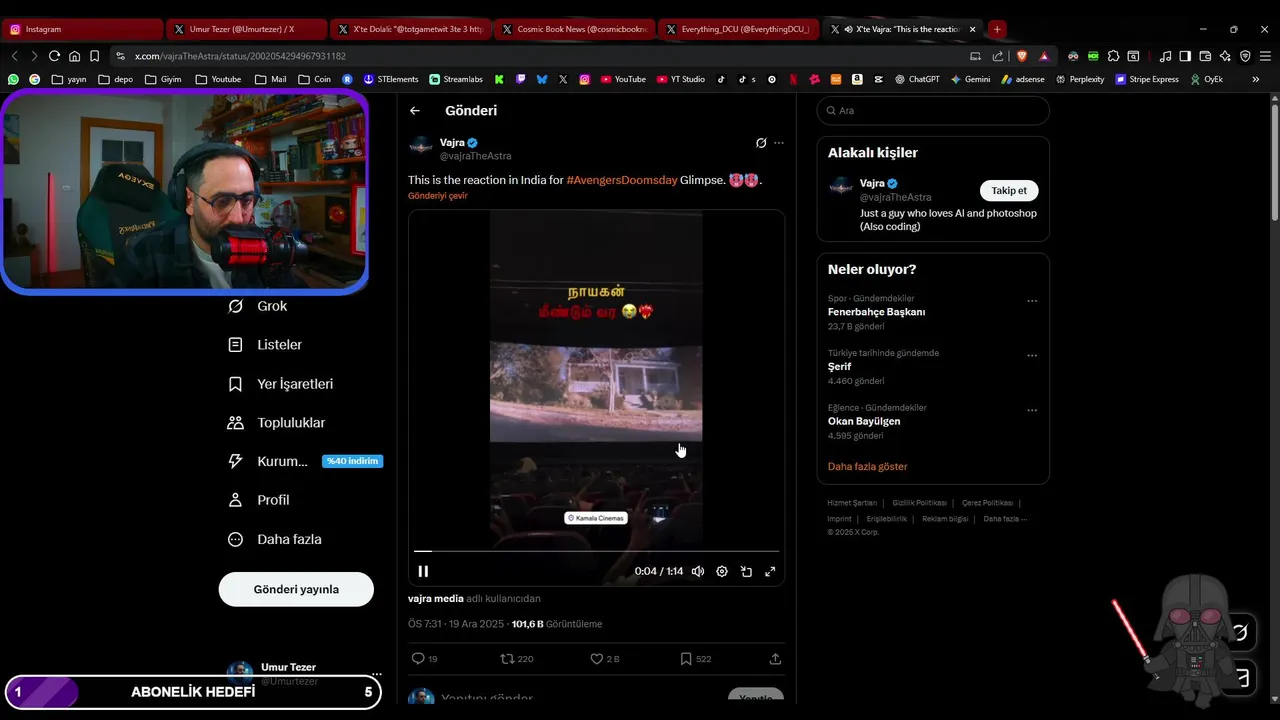Open the STElements bookmark

click(x=391, y=79)
